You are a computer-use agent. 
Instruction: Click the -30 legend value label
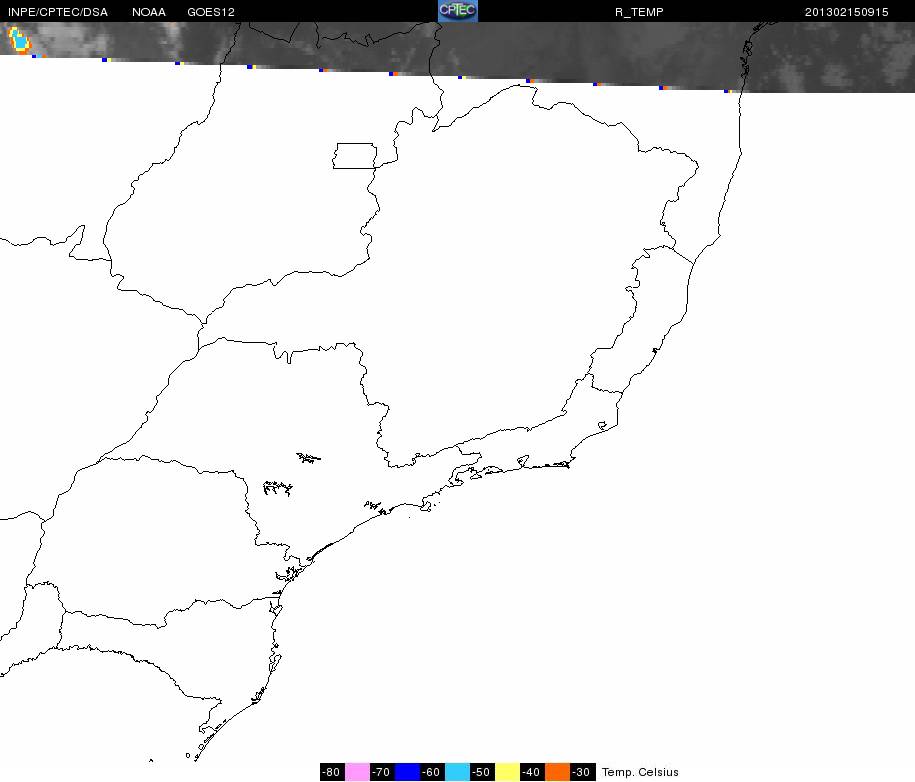tap(582, 771)
